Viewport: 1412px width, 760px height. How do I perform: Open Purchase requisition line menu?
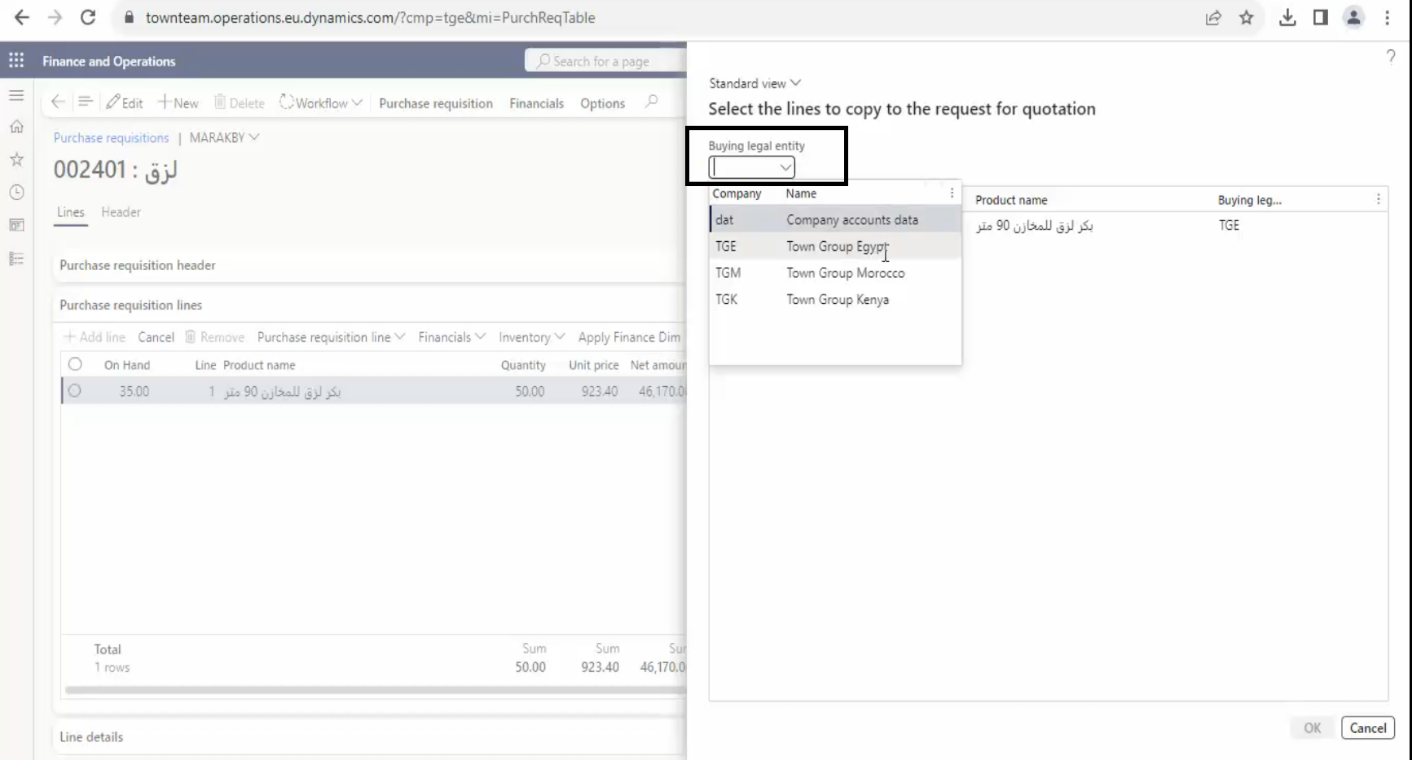tap(332, 337)
